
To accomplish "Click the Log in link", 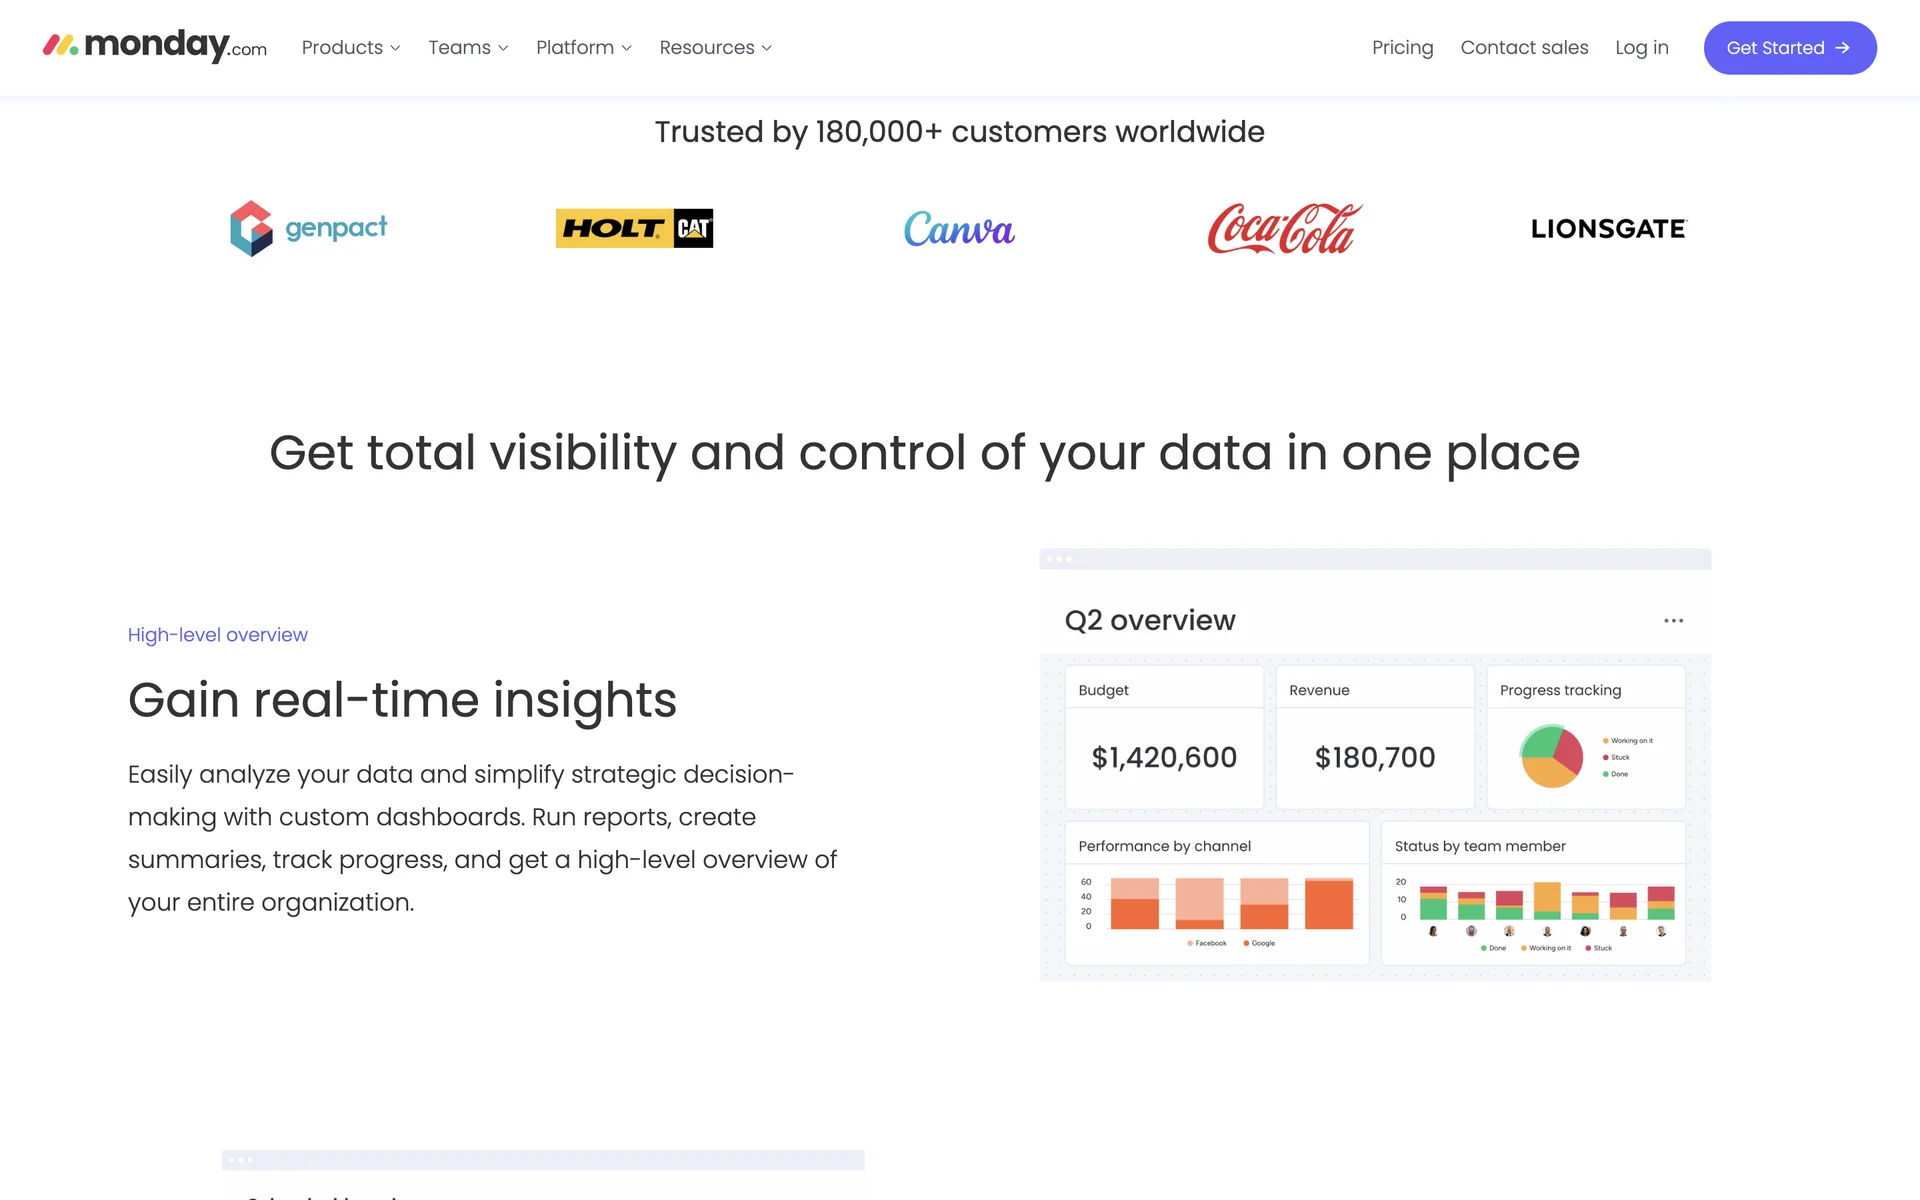I will 1641,48.
